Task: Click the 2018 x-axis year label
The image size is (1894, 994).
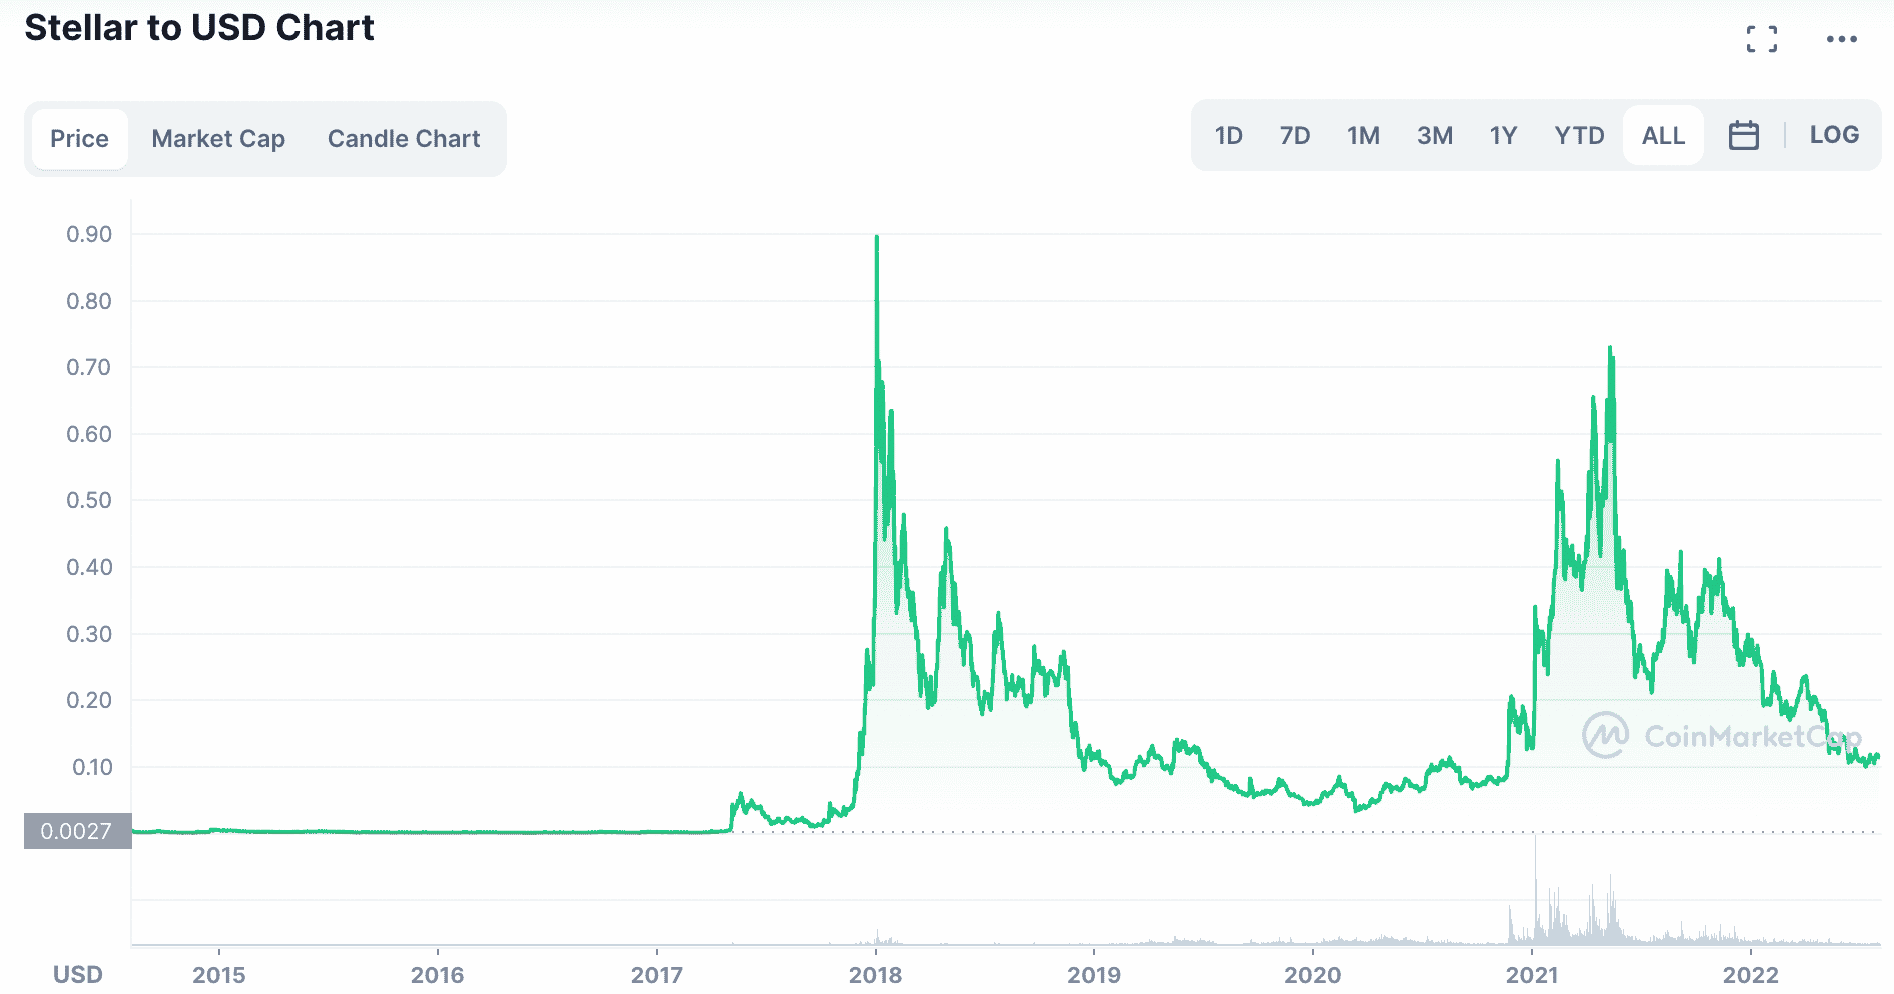Action: pyautogui.click(x=875, y=975)
